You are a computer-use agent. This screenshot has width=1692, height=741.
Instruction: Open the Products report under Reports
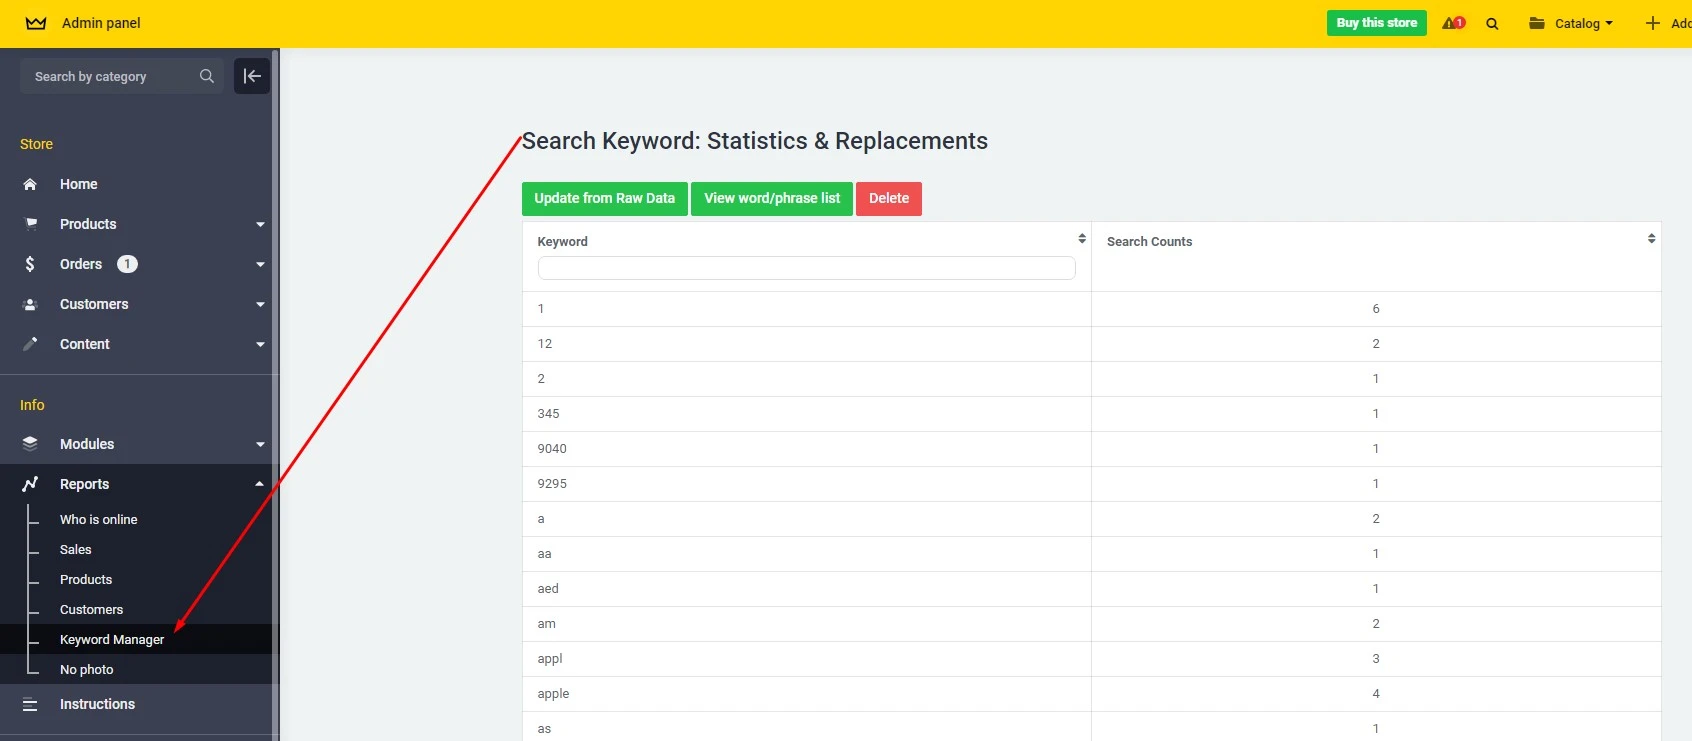86,579
